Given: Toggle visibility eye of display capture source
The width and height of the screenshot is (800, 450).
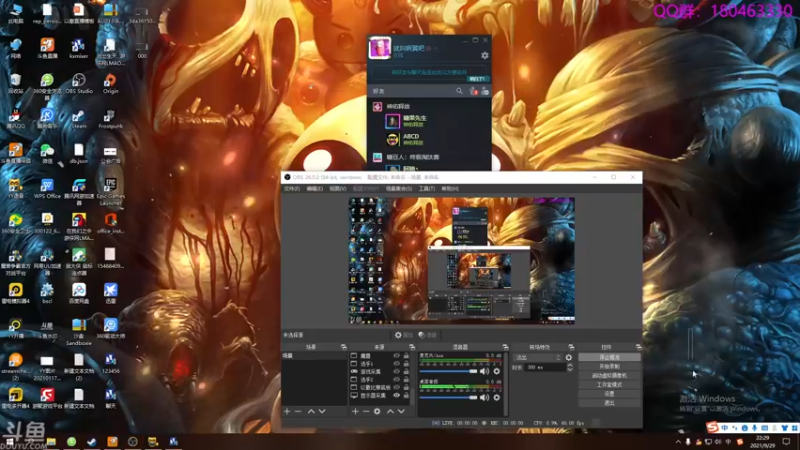Looking at the screenshot, I should [396, 395].
